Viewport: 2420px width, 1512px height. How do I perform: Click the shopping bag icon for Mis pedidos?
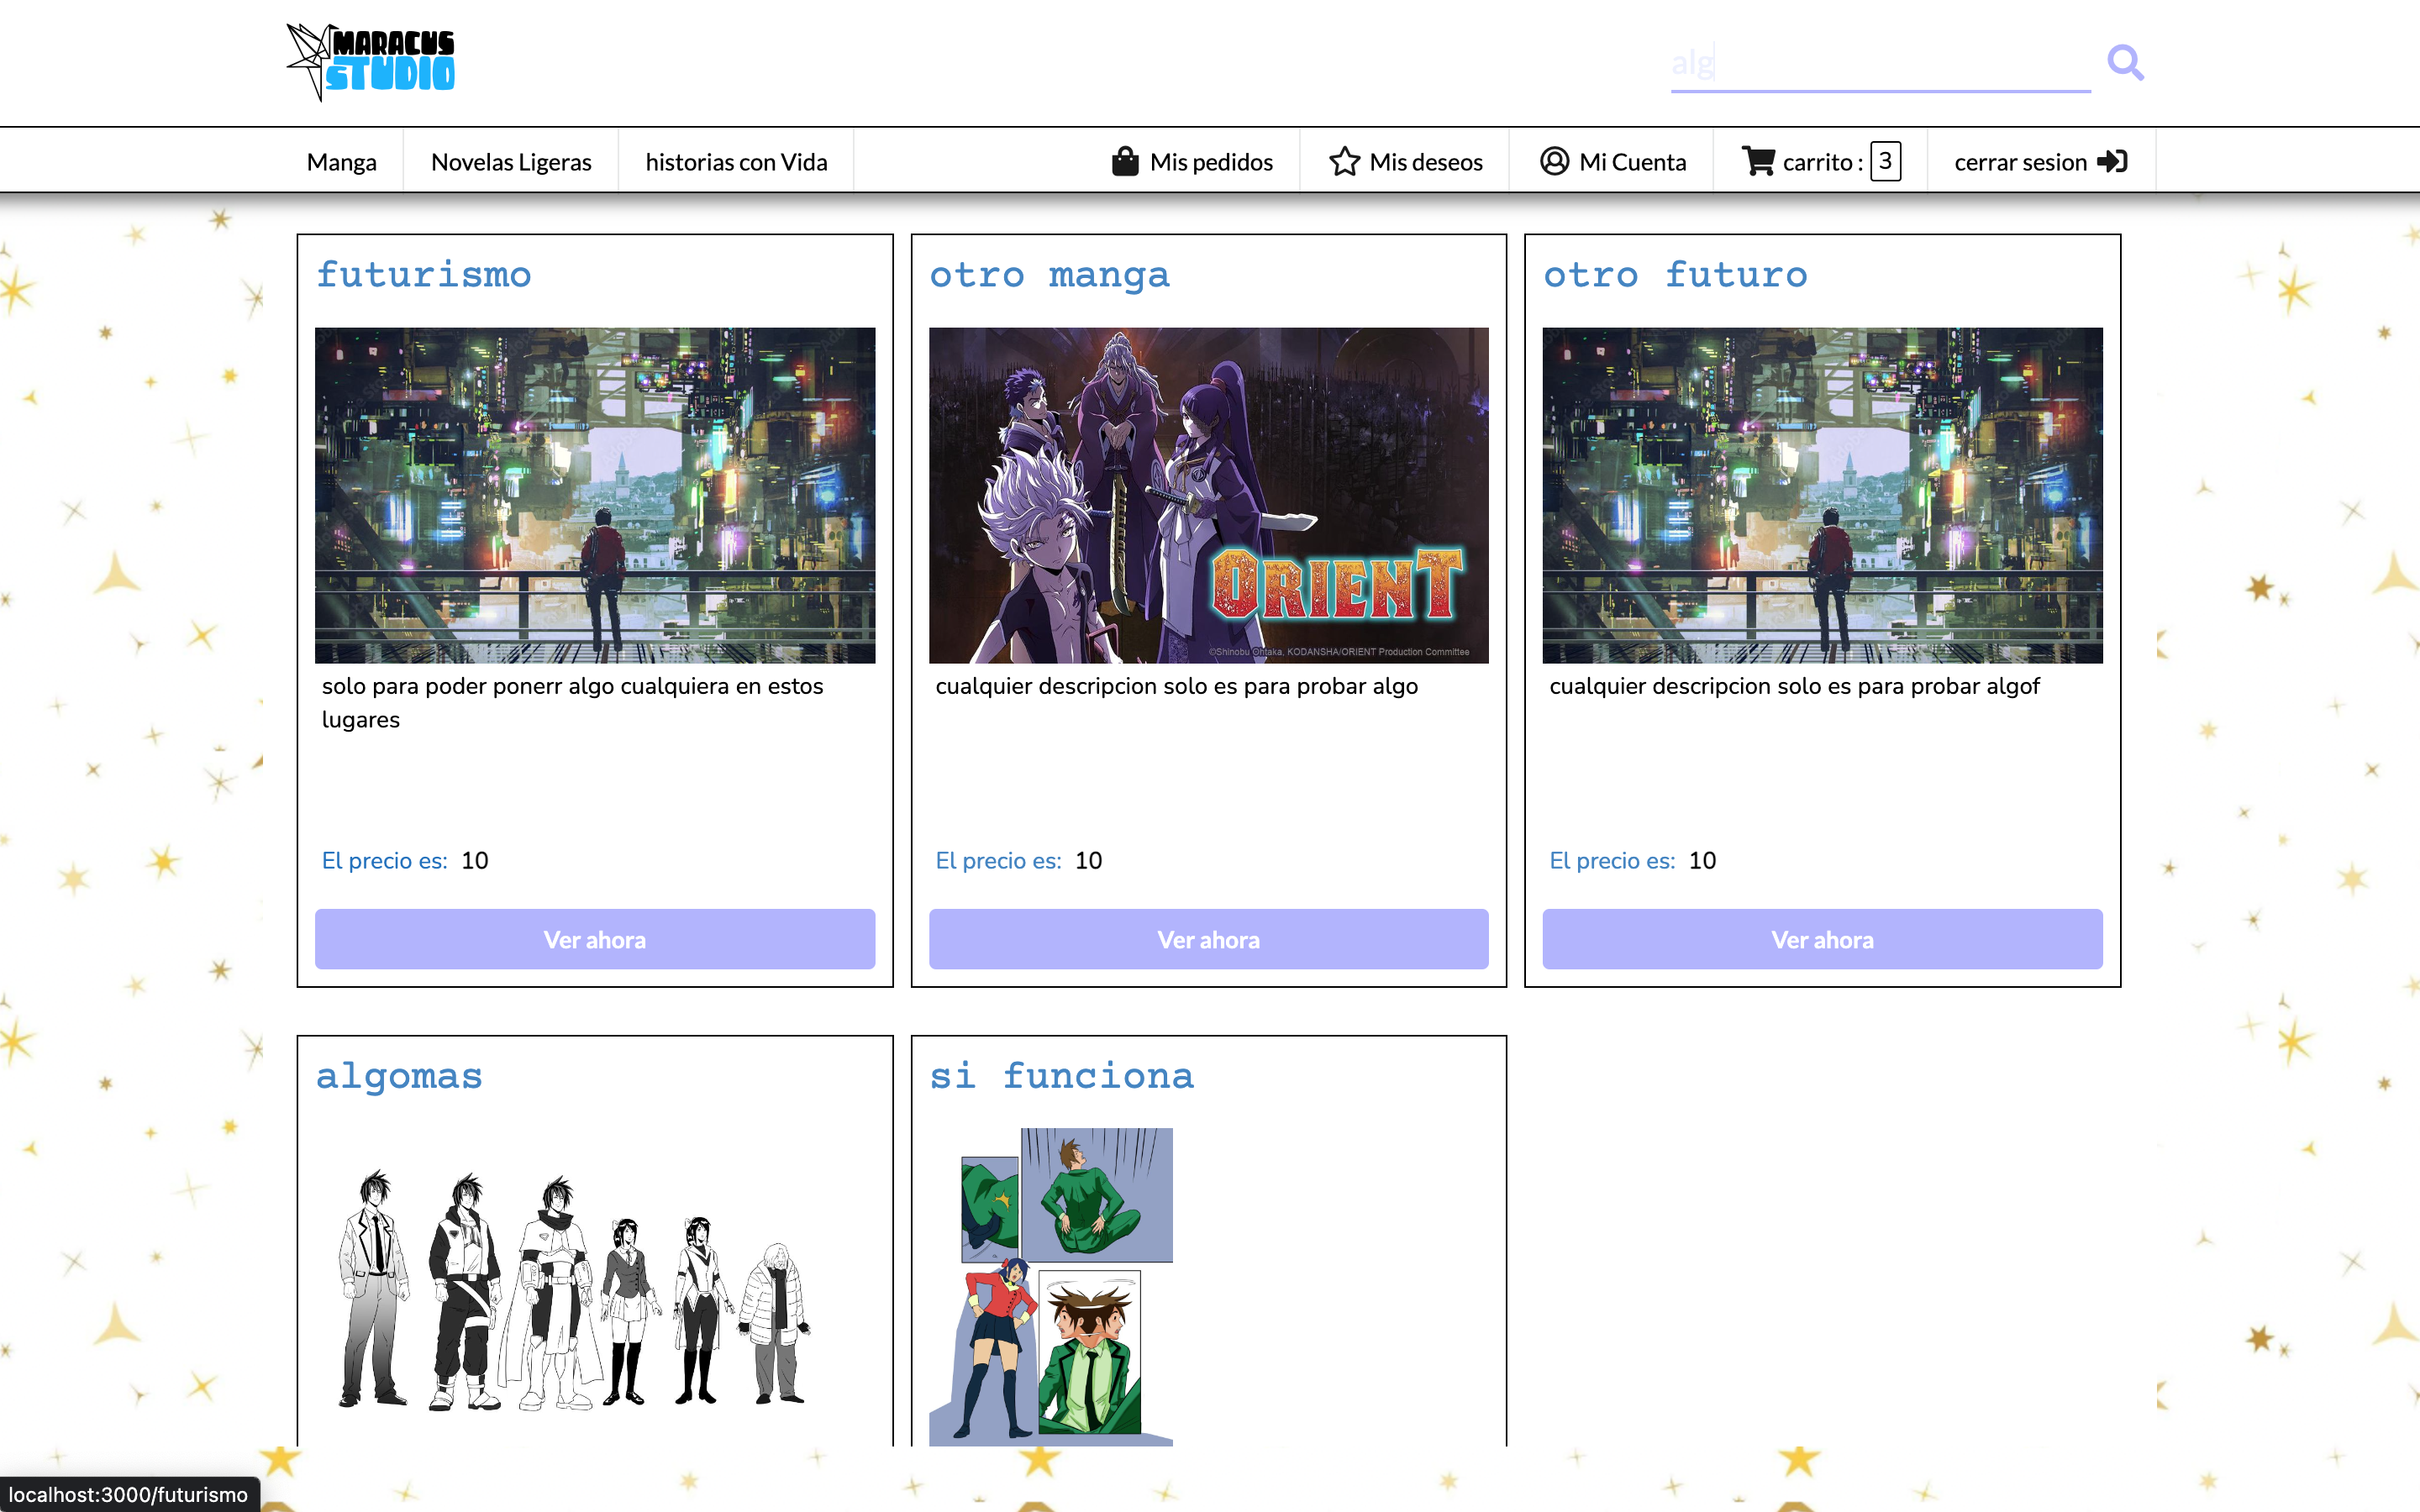point(1125,161)
